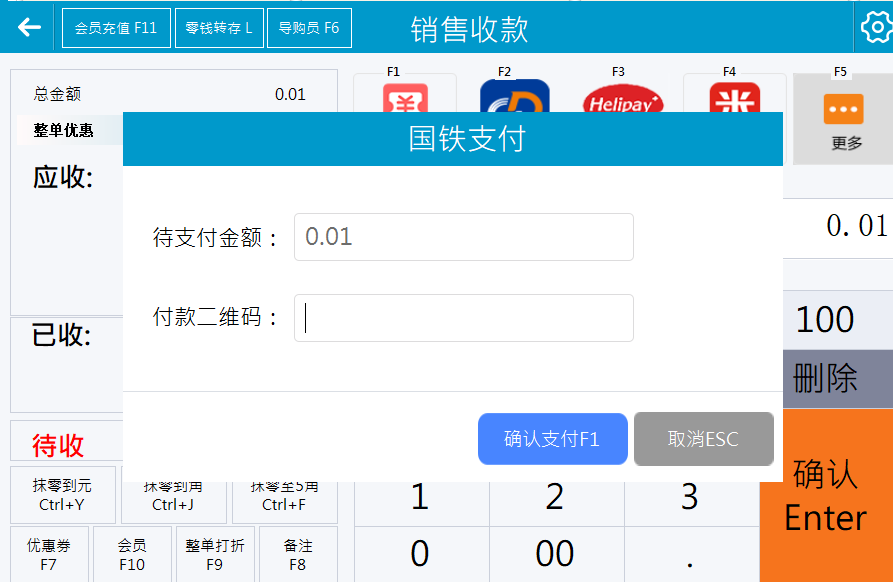Click the back arrow icon
This screenshot has height=582, width=893.
[29, 27]
